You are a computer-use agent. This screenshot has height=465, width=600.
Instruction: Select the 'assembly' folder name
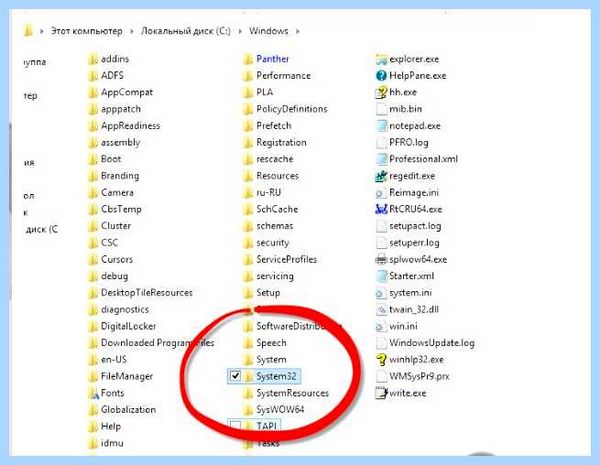pyautogui.click(x=121, y=142)
